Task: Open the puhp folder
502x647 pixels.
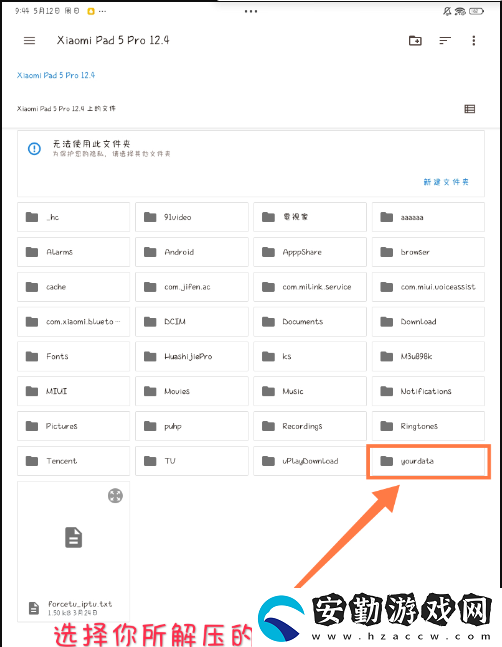Action: (192, 426)
